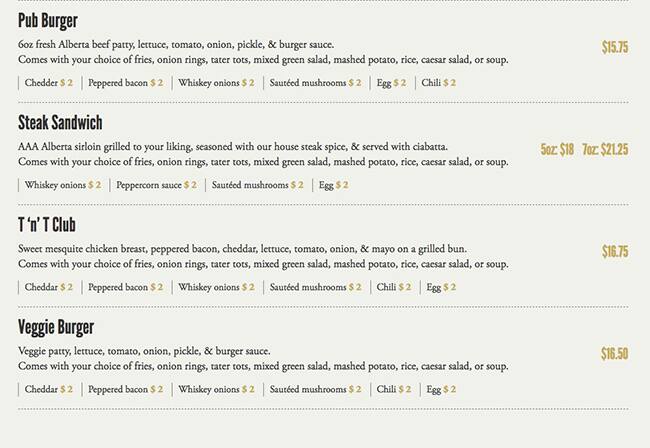Select the Steak Sandwich title
This screenshot has width=650, height=448.
coord(60,123)
